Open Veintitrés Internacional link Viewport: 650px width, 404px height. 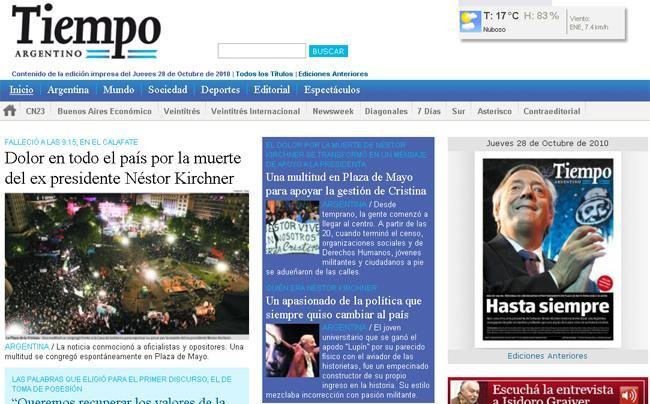pos(255,111)
